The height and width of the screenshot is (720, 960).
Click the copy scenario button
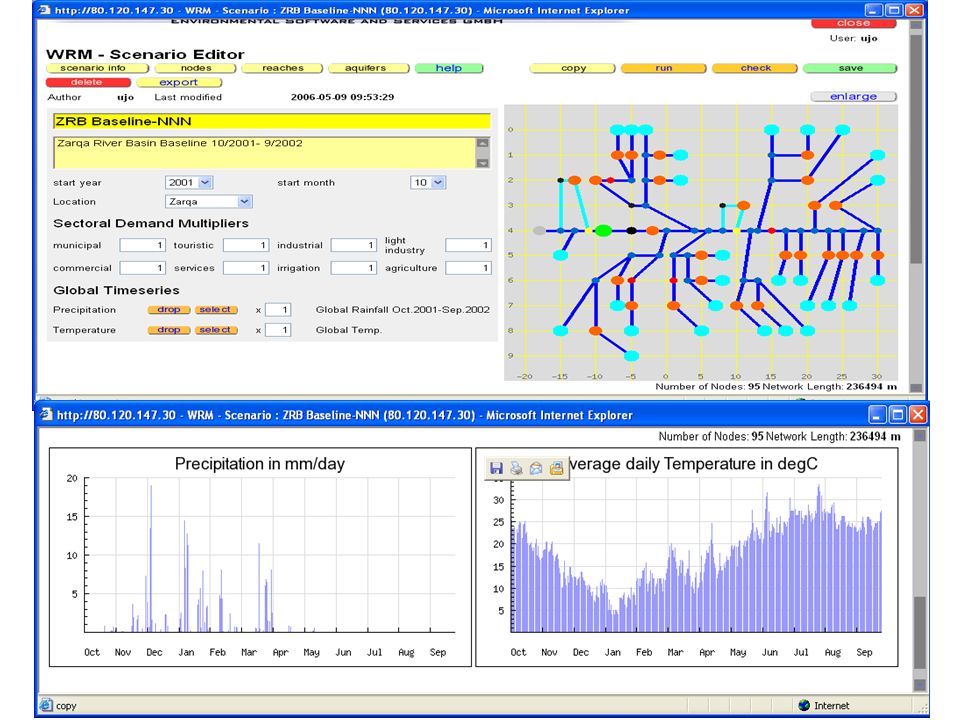tap(572, 68)
